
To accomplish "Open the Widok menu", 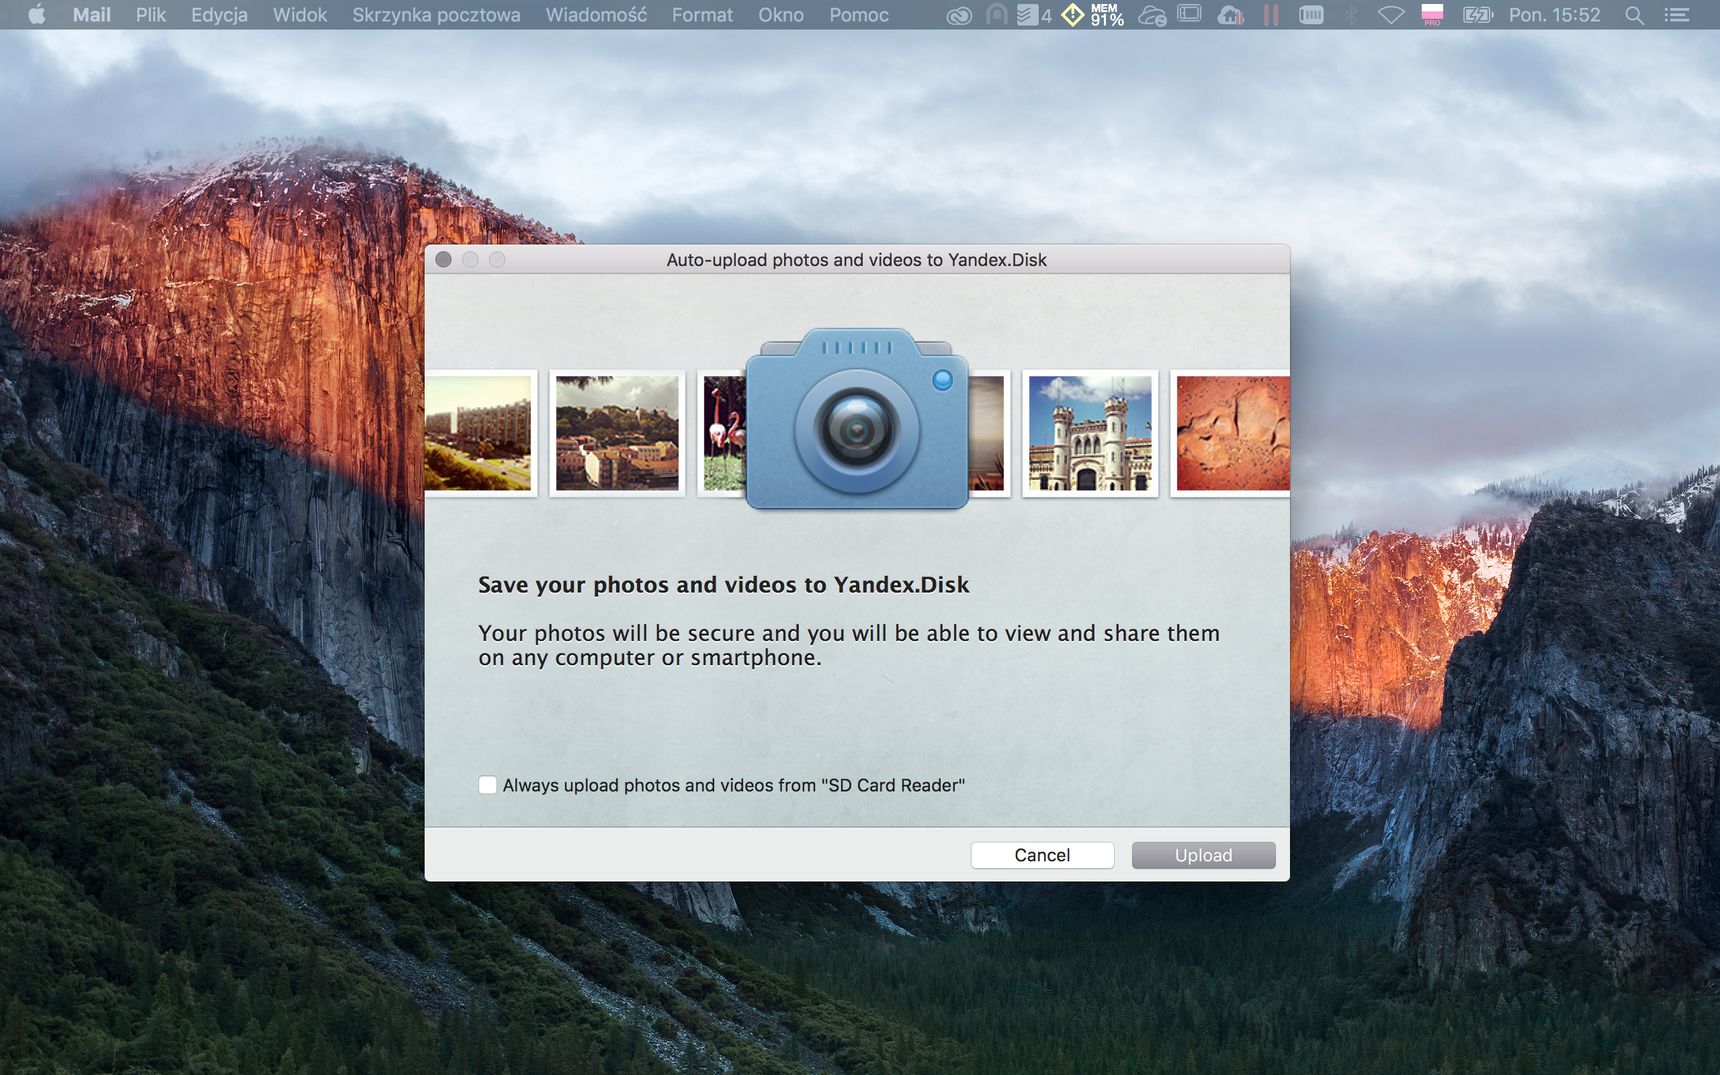I will pyautogui.click(x=300, y=15).
